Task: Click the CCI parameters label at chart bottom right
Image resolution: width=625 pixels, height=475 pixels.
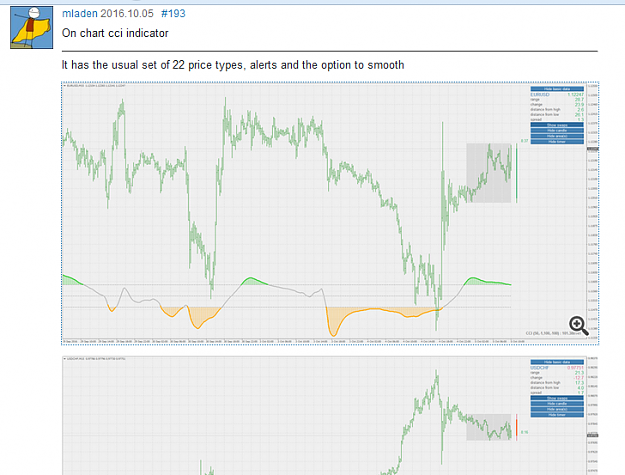Action: coord(553,333)
